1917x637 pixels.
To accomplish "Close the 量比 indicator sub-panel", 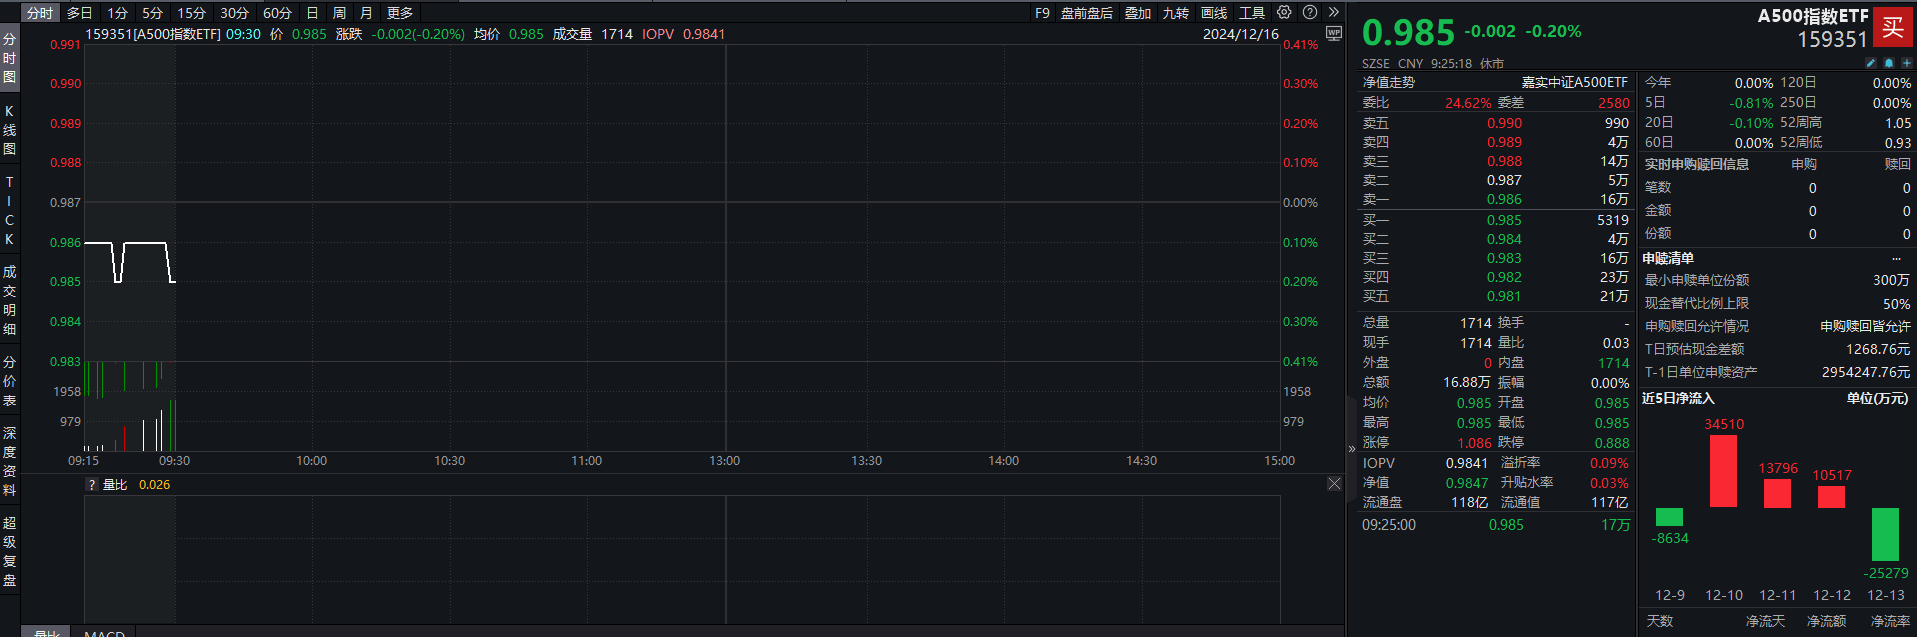I will pyautogui.click(x=1334, y=484).
